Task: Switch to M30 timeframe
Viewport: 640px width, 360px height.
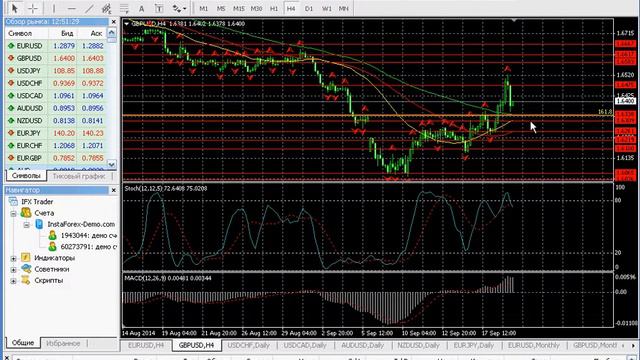Action: click(256, 8)
